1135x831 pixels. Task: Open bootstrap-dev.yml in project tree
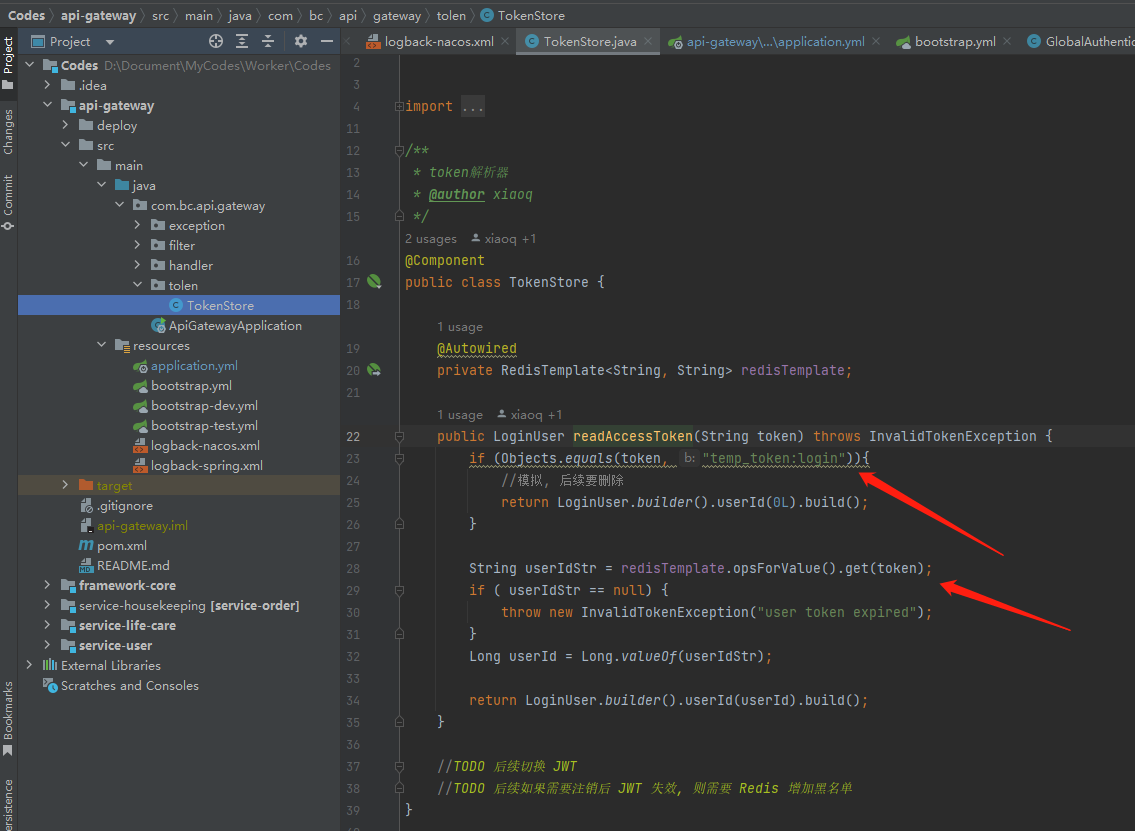tap(195, 406)
